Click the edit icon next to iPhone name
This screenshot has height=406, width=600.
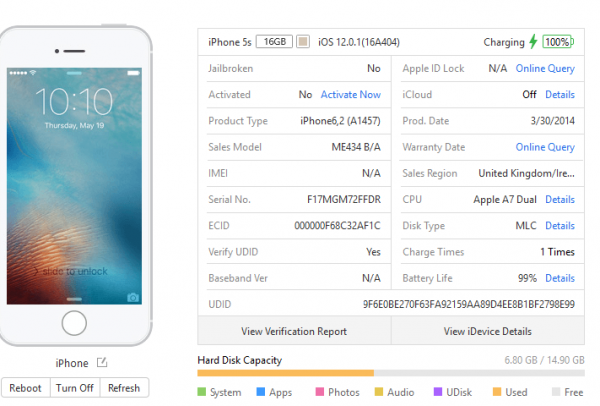(102, 362)
